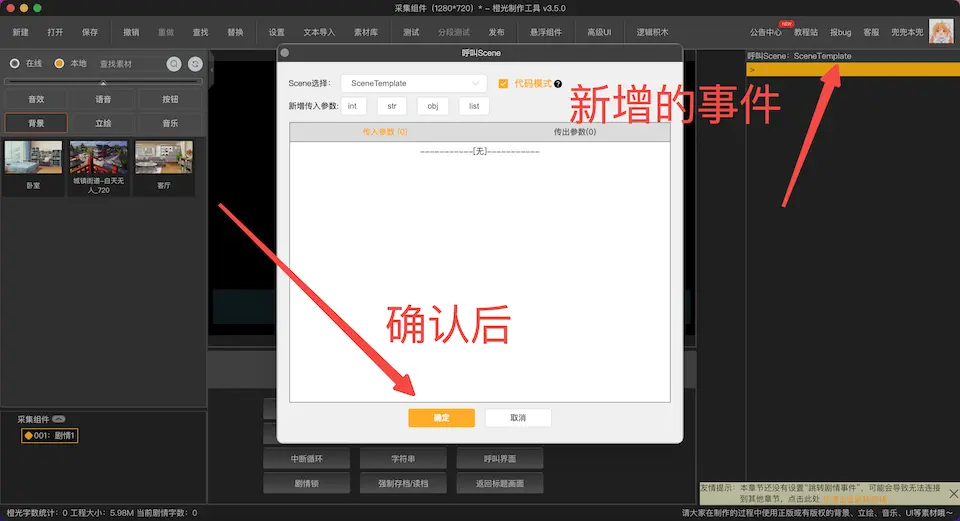This screenshot has height=521, width=960.
Task: Open 素材库 from the top toolbar
Action: point(366,32)
